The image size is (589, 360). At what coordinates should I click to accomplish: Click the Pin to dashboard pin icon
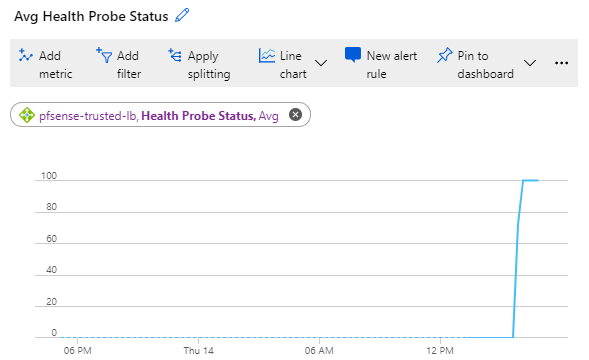click(445, 55)
